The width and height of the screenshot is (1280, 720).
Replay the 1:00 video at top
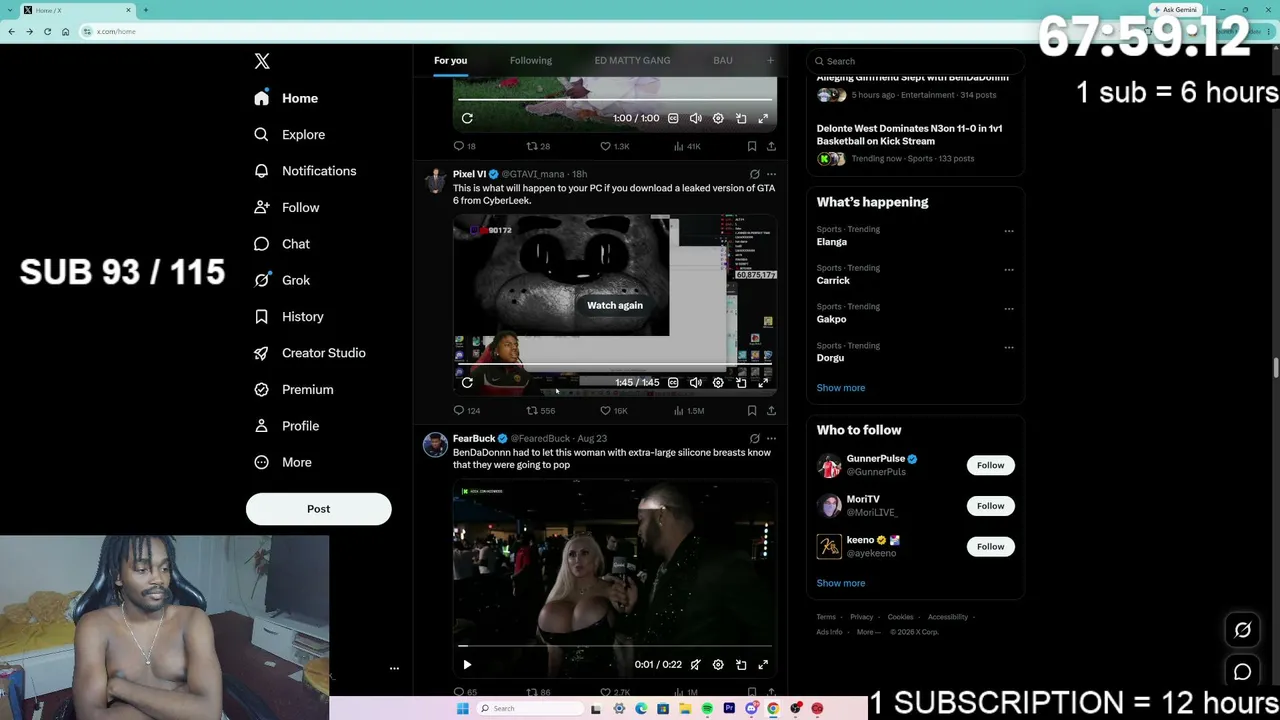click(x=467, y=118)
